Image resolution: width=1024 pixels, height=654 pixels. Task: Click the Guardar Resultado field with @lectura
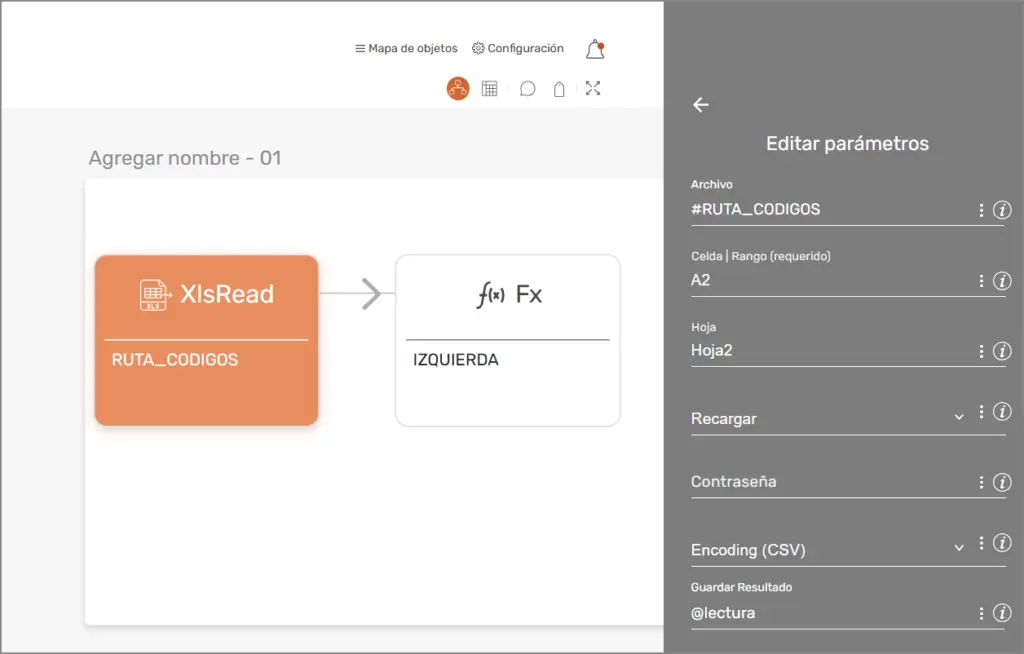point(830,613)
